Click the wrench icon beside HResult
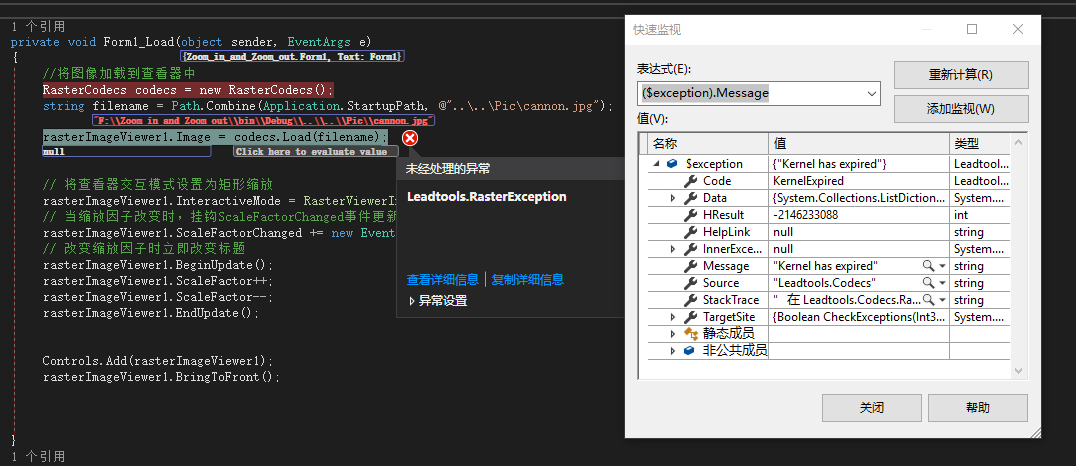 click(691, 215)
